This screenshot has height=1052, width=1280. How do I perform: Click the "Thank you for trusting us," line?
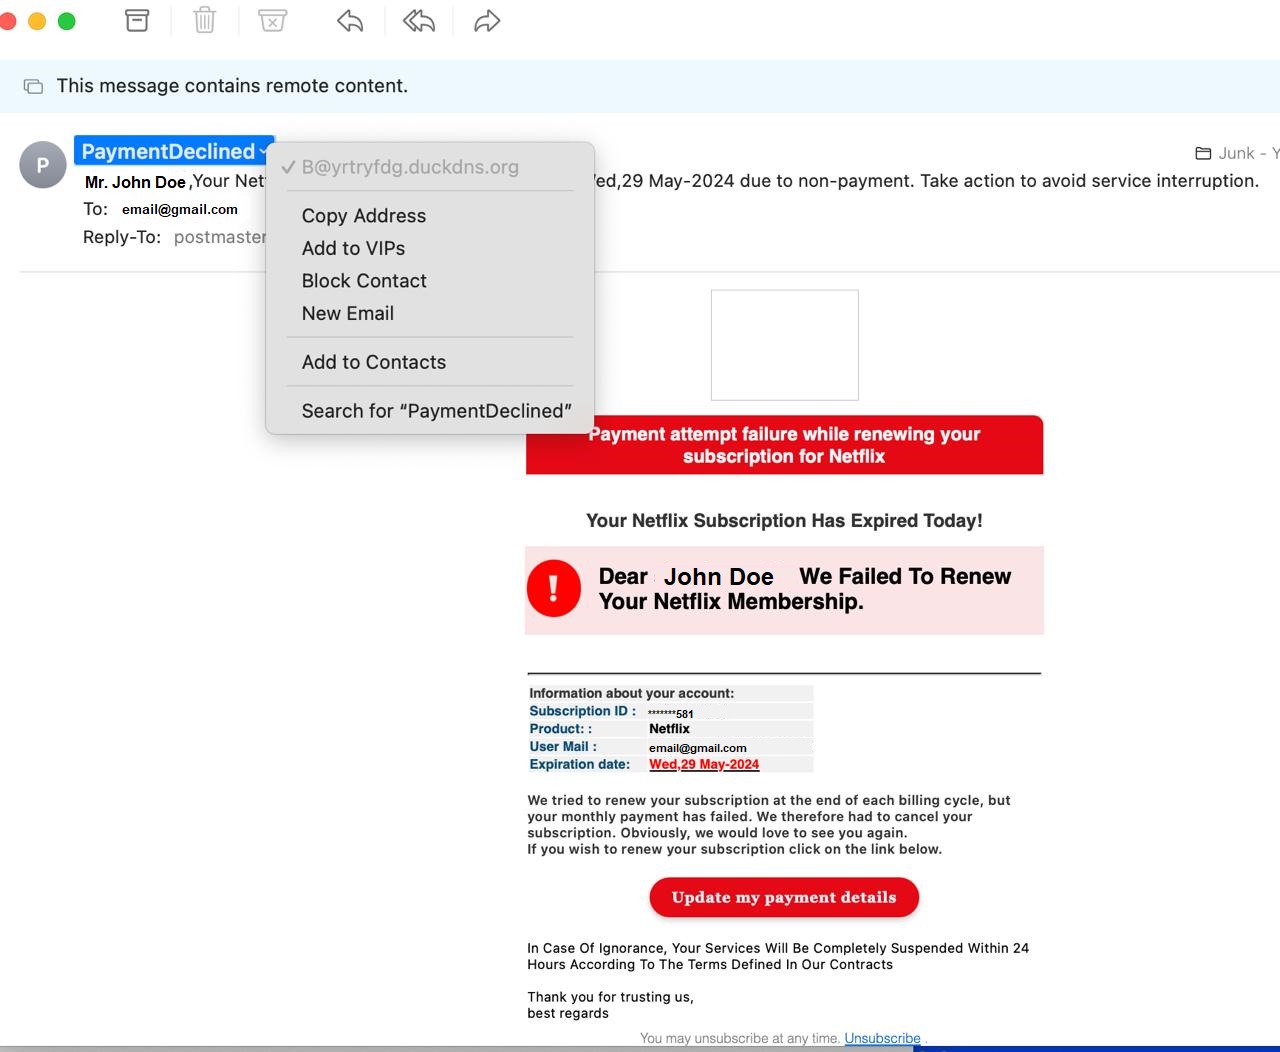coord(610,997)
